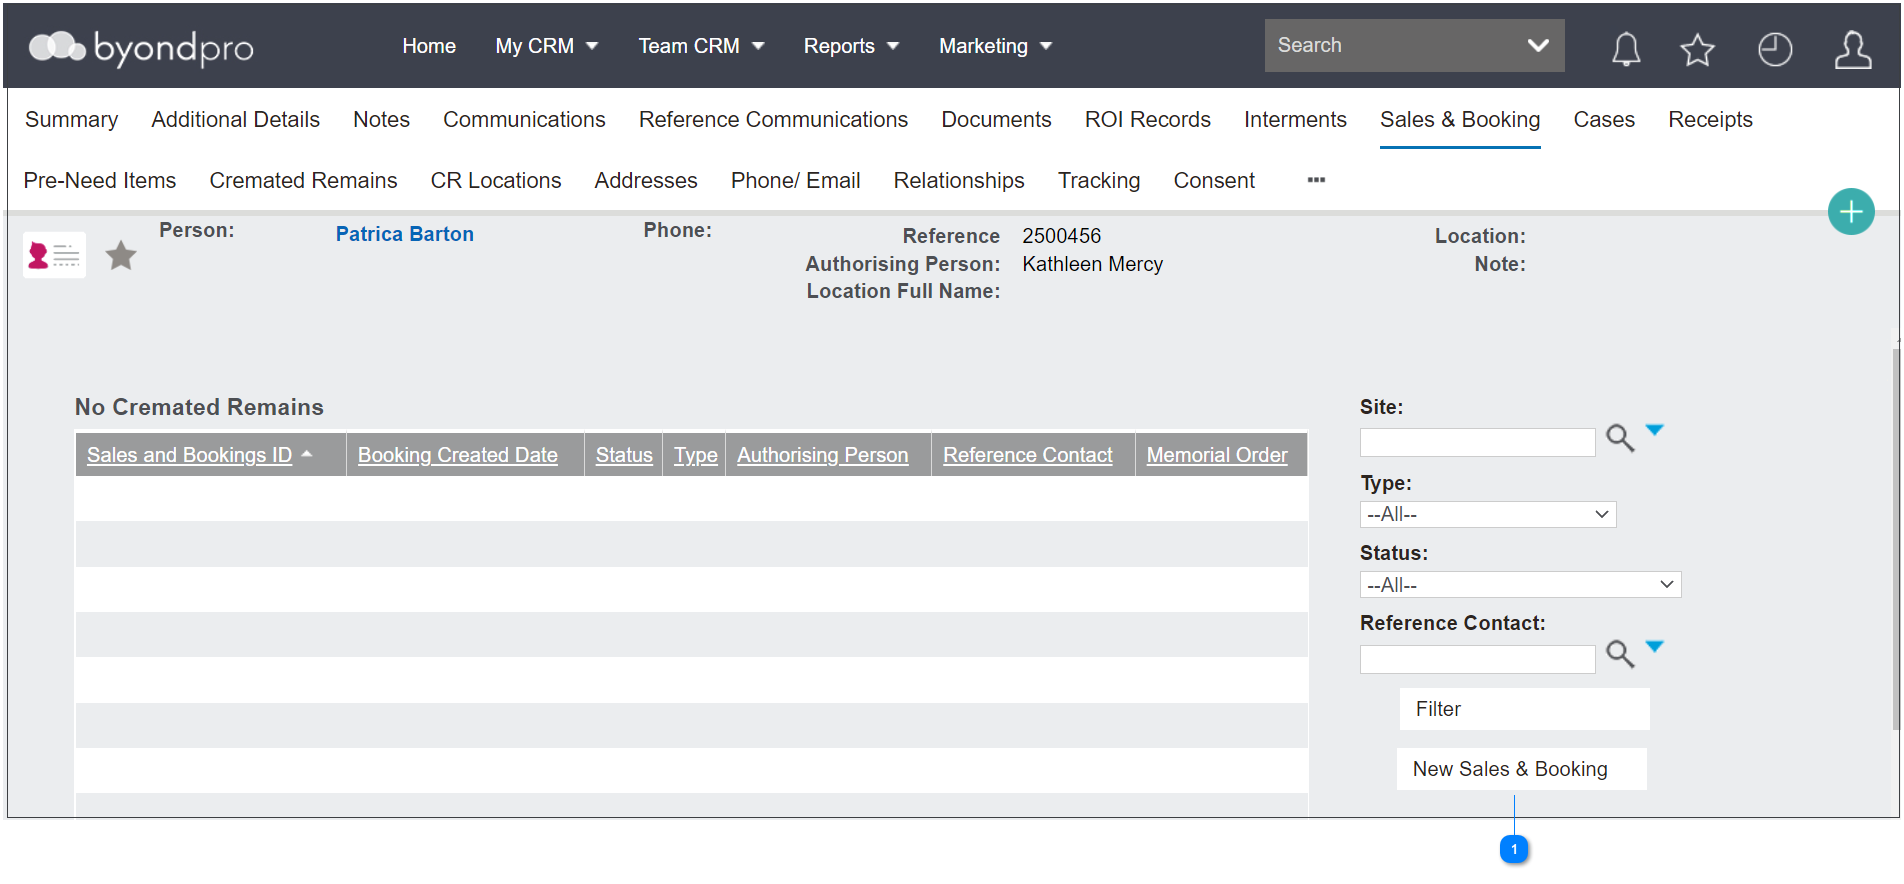The width and height of the screenshot is (1904, 884).
Task: Open the user profile icon
Action: click(x=1852, y=49)
